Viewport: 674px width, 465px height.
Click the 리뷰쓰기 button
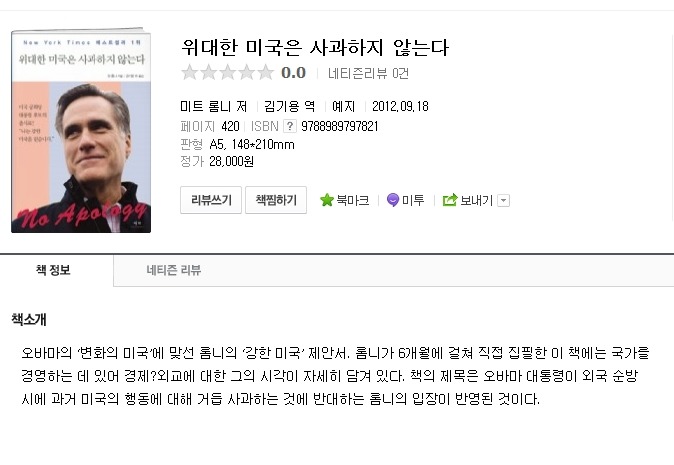[211, 200]
